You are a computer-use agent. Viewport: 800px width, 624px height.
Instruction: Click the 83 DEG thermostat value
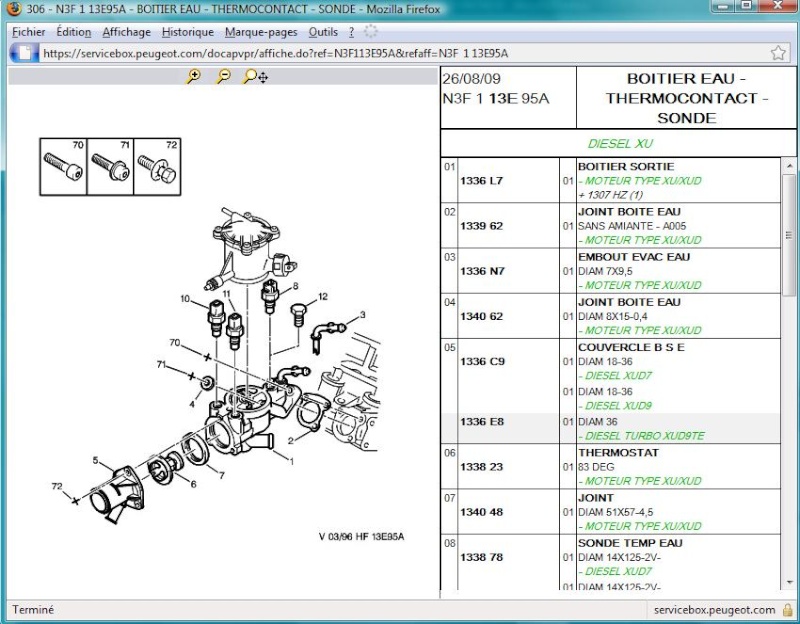click(596, 467)
